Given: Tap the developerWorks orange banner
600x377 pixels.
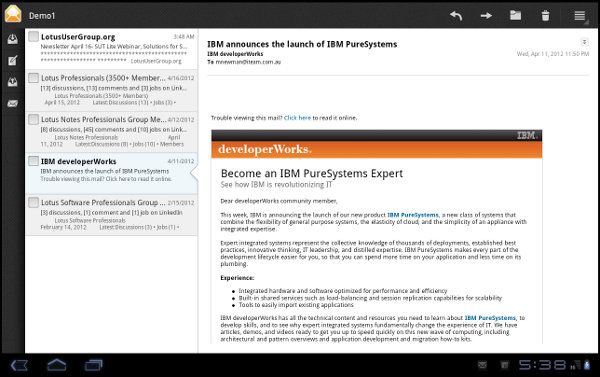Looking at the screenshot, I should point(377,149).
